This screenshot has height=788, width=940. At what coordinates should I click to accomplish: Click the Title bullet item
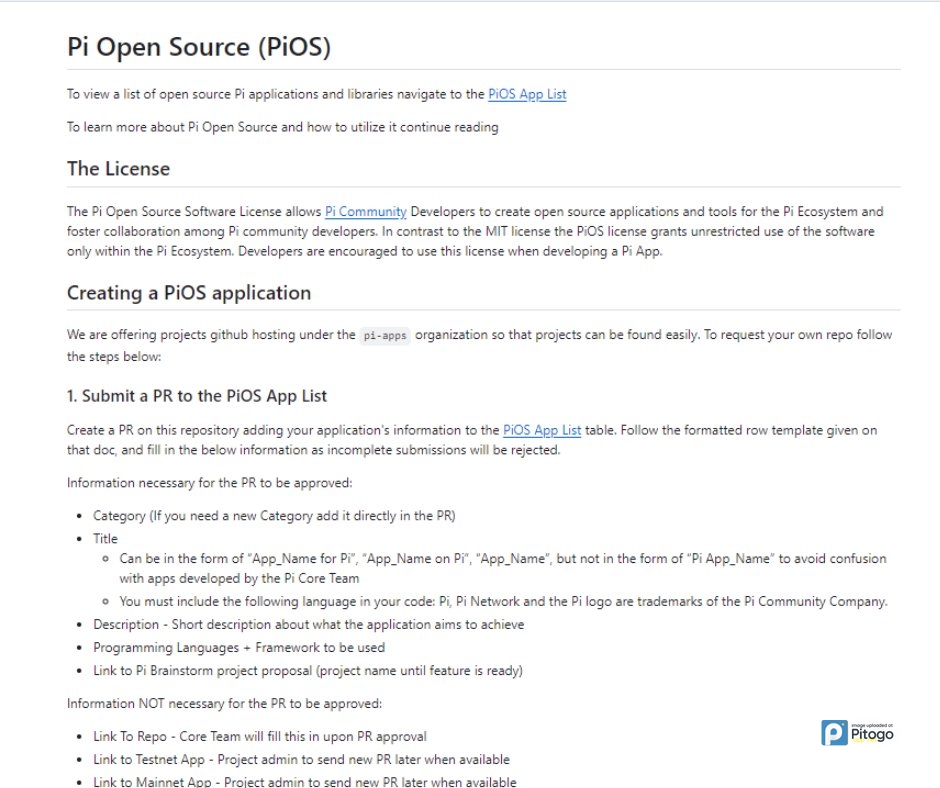pos(105,538)
